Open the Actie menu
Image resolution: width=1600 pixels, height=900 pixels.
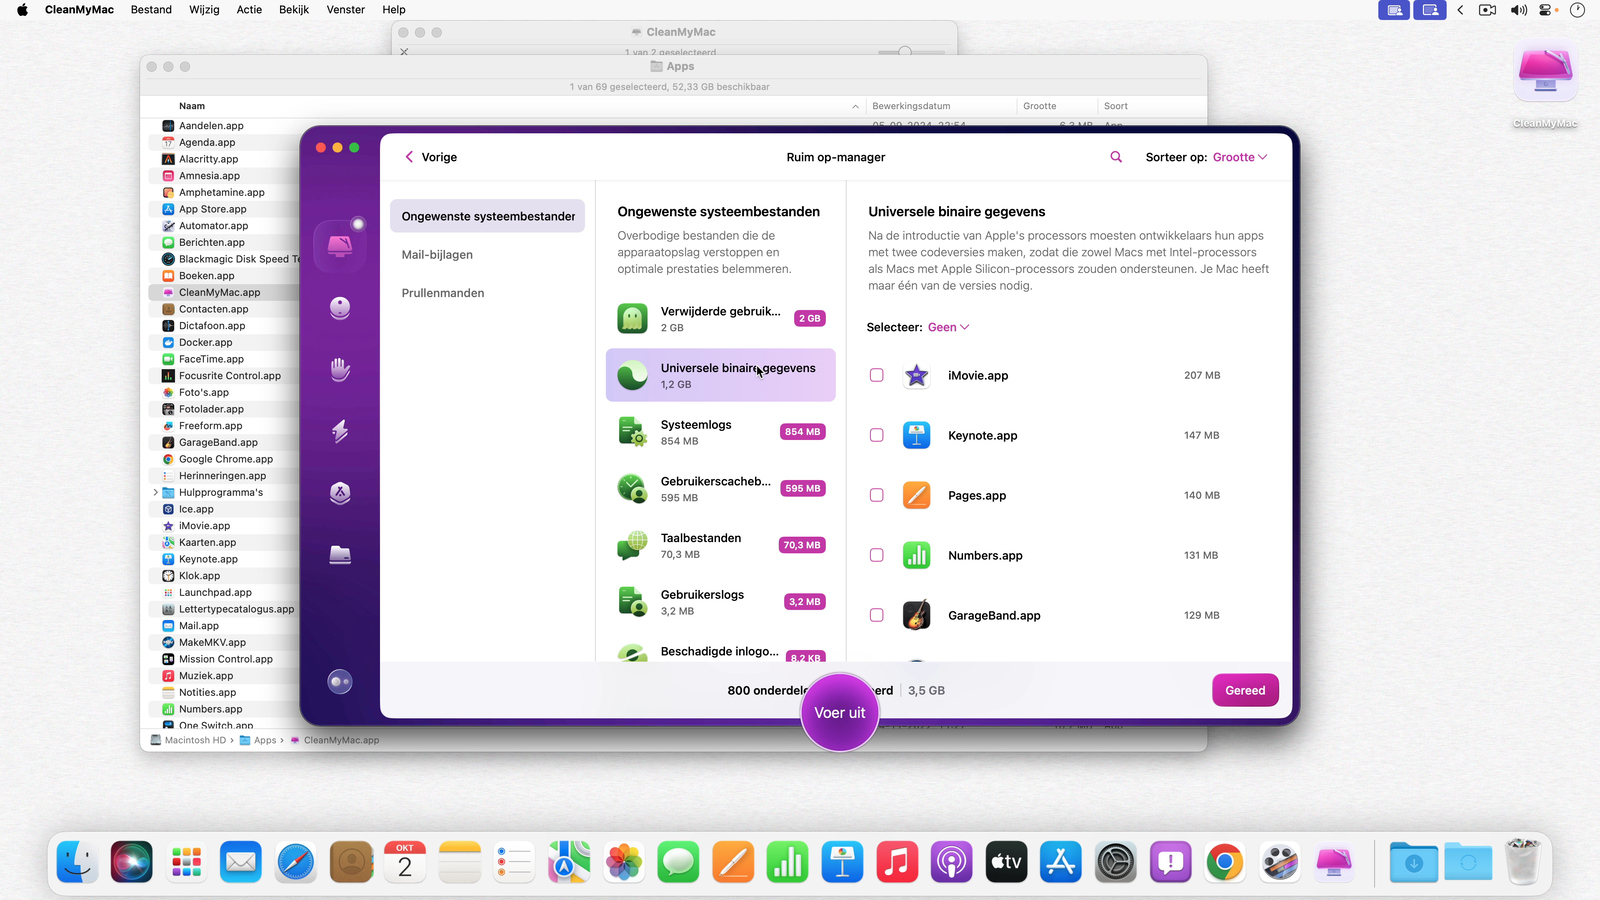(x=249, y=10)
